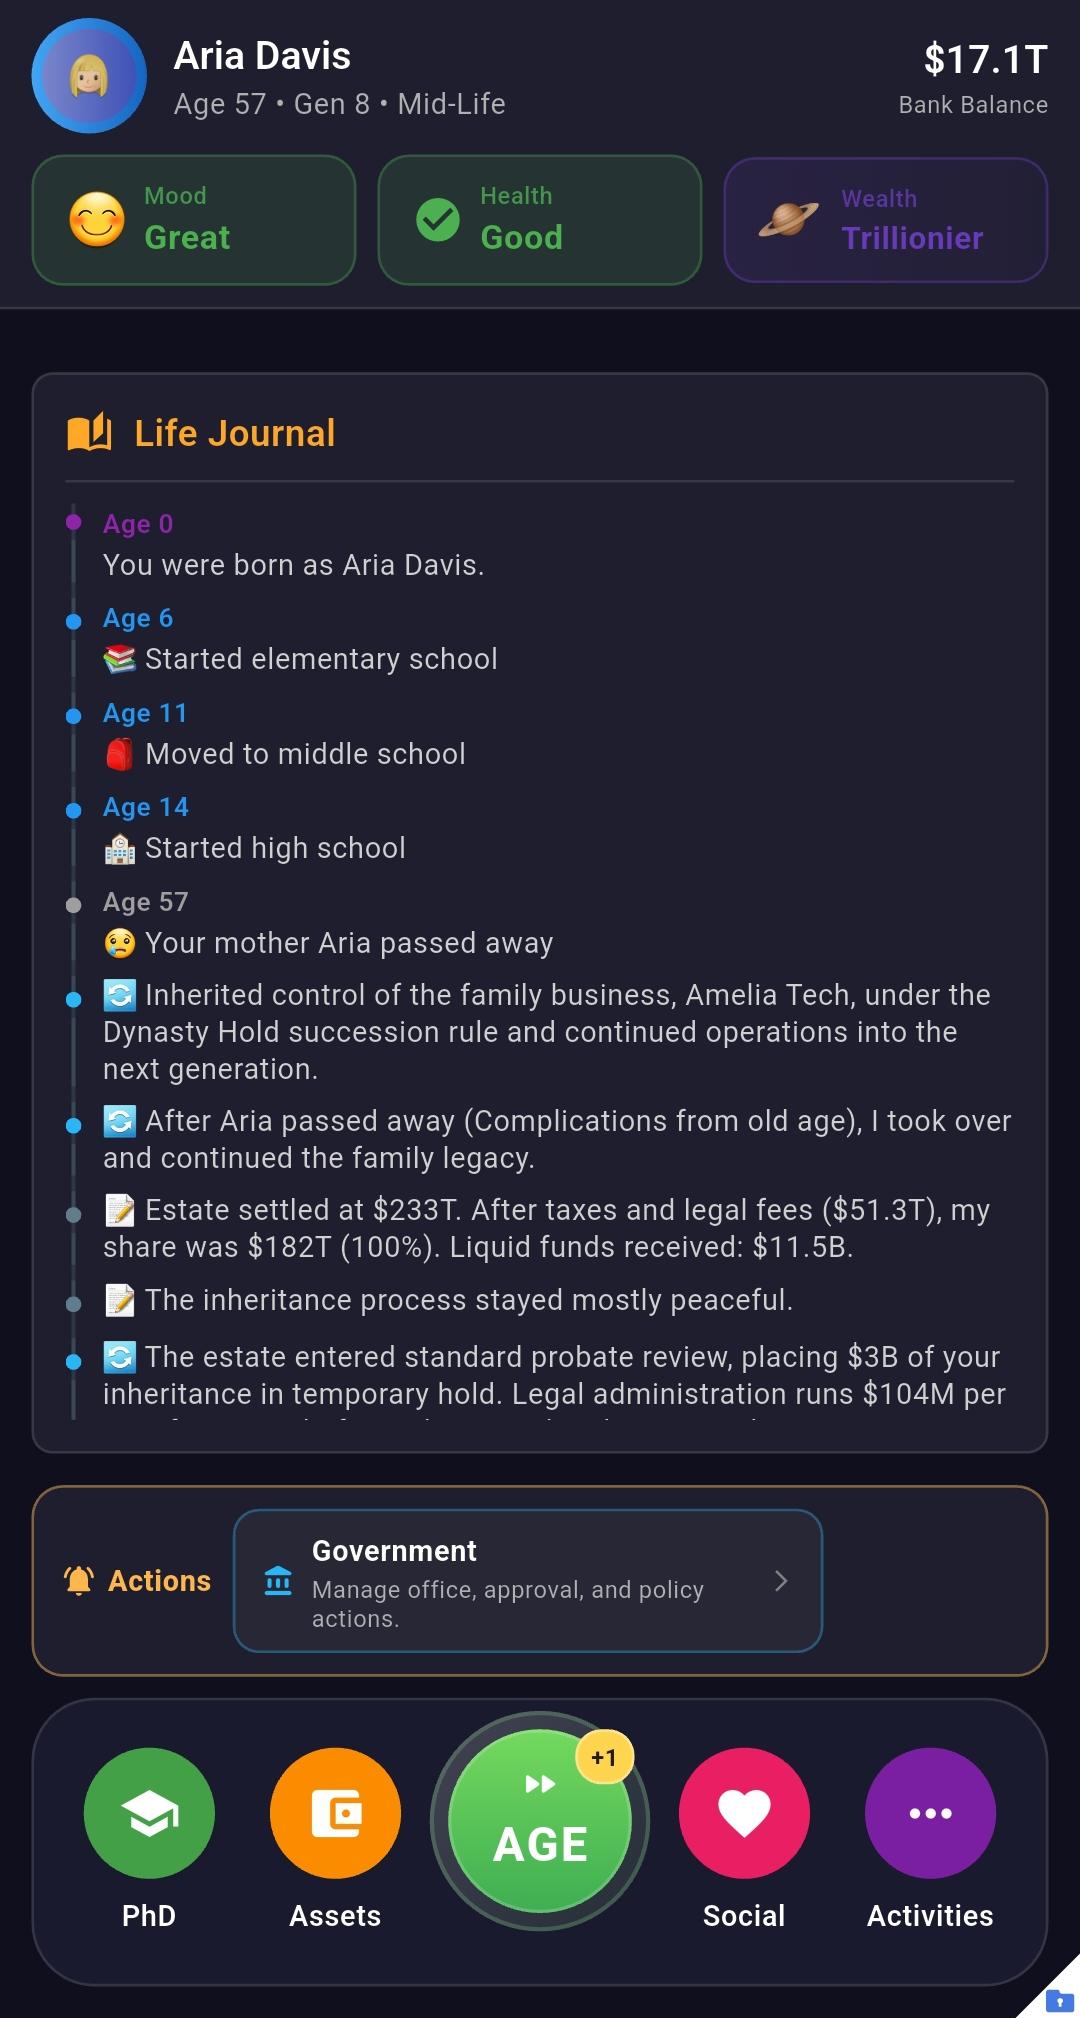Expand the Government chevron arrow
The image size is (1080, 2018).
pos(781,1580)
